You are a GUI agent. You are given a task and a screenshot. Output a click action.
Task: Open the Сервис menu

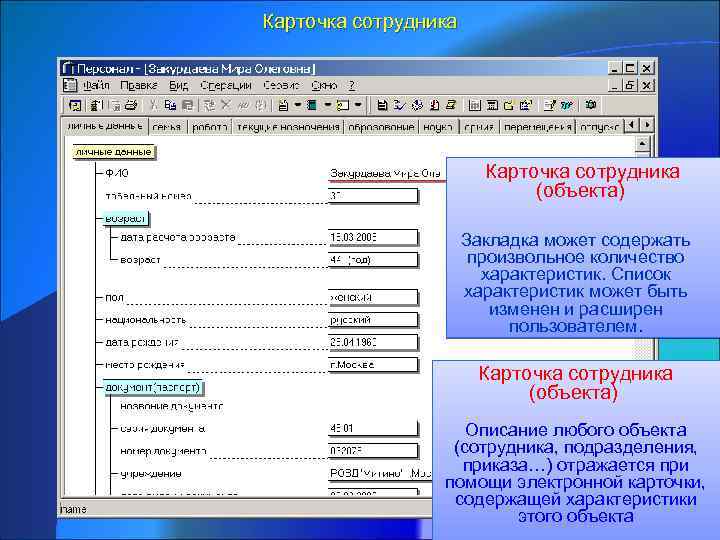click(281, 85)
